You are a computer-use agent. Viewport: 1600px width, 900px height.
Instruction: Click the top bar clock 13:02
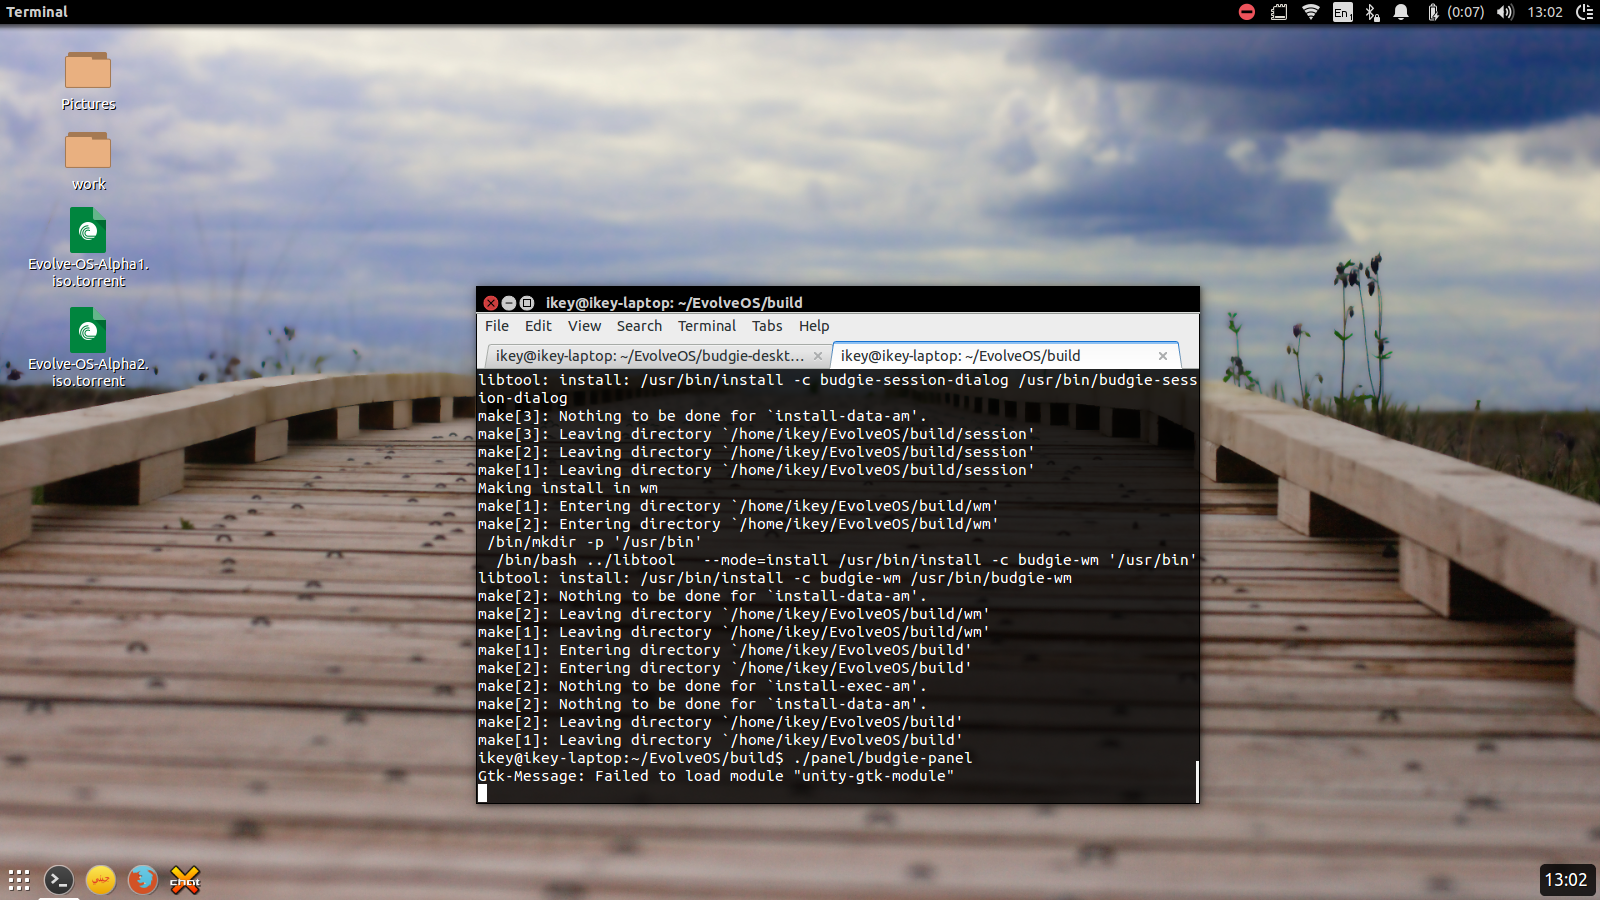pyautogui.click(x=1545, y=12)
